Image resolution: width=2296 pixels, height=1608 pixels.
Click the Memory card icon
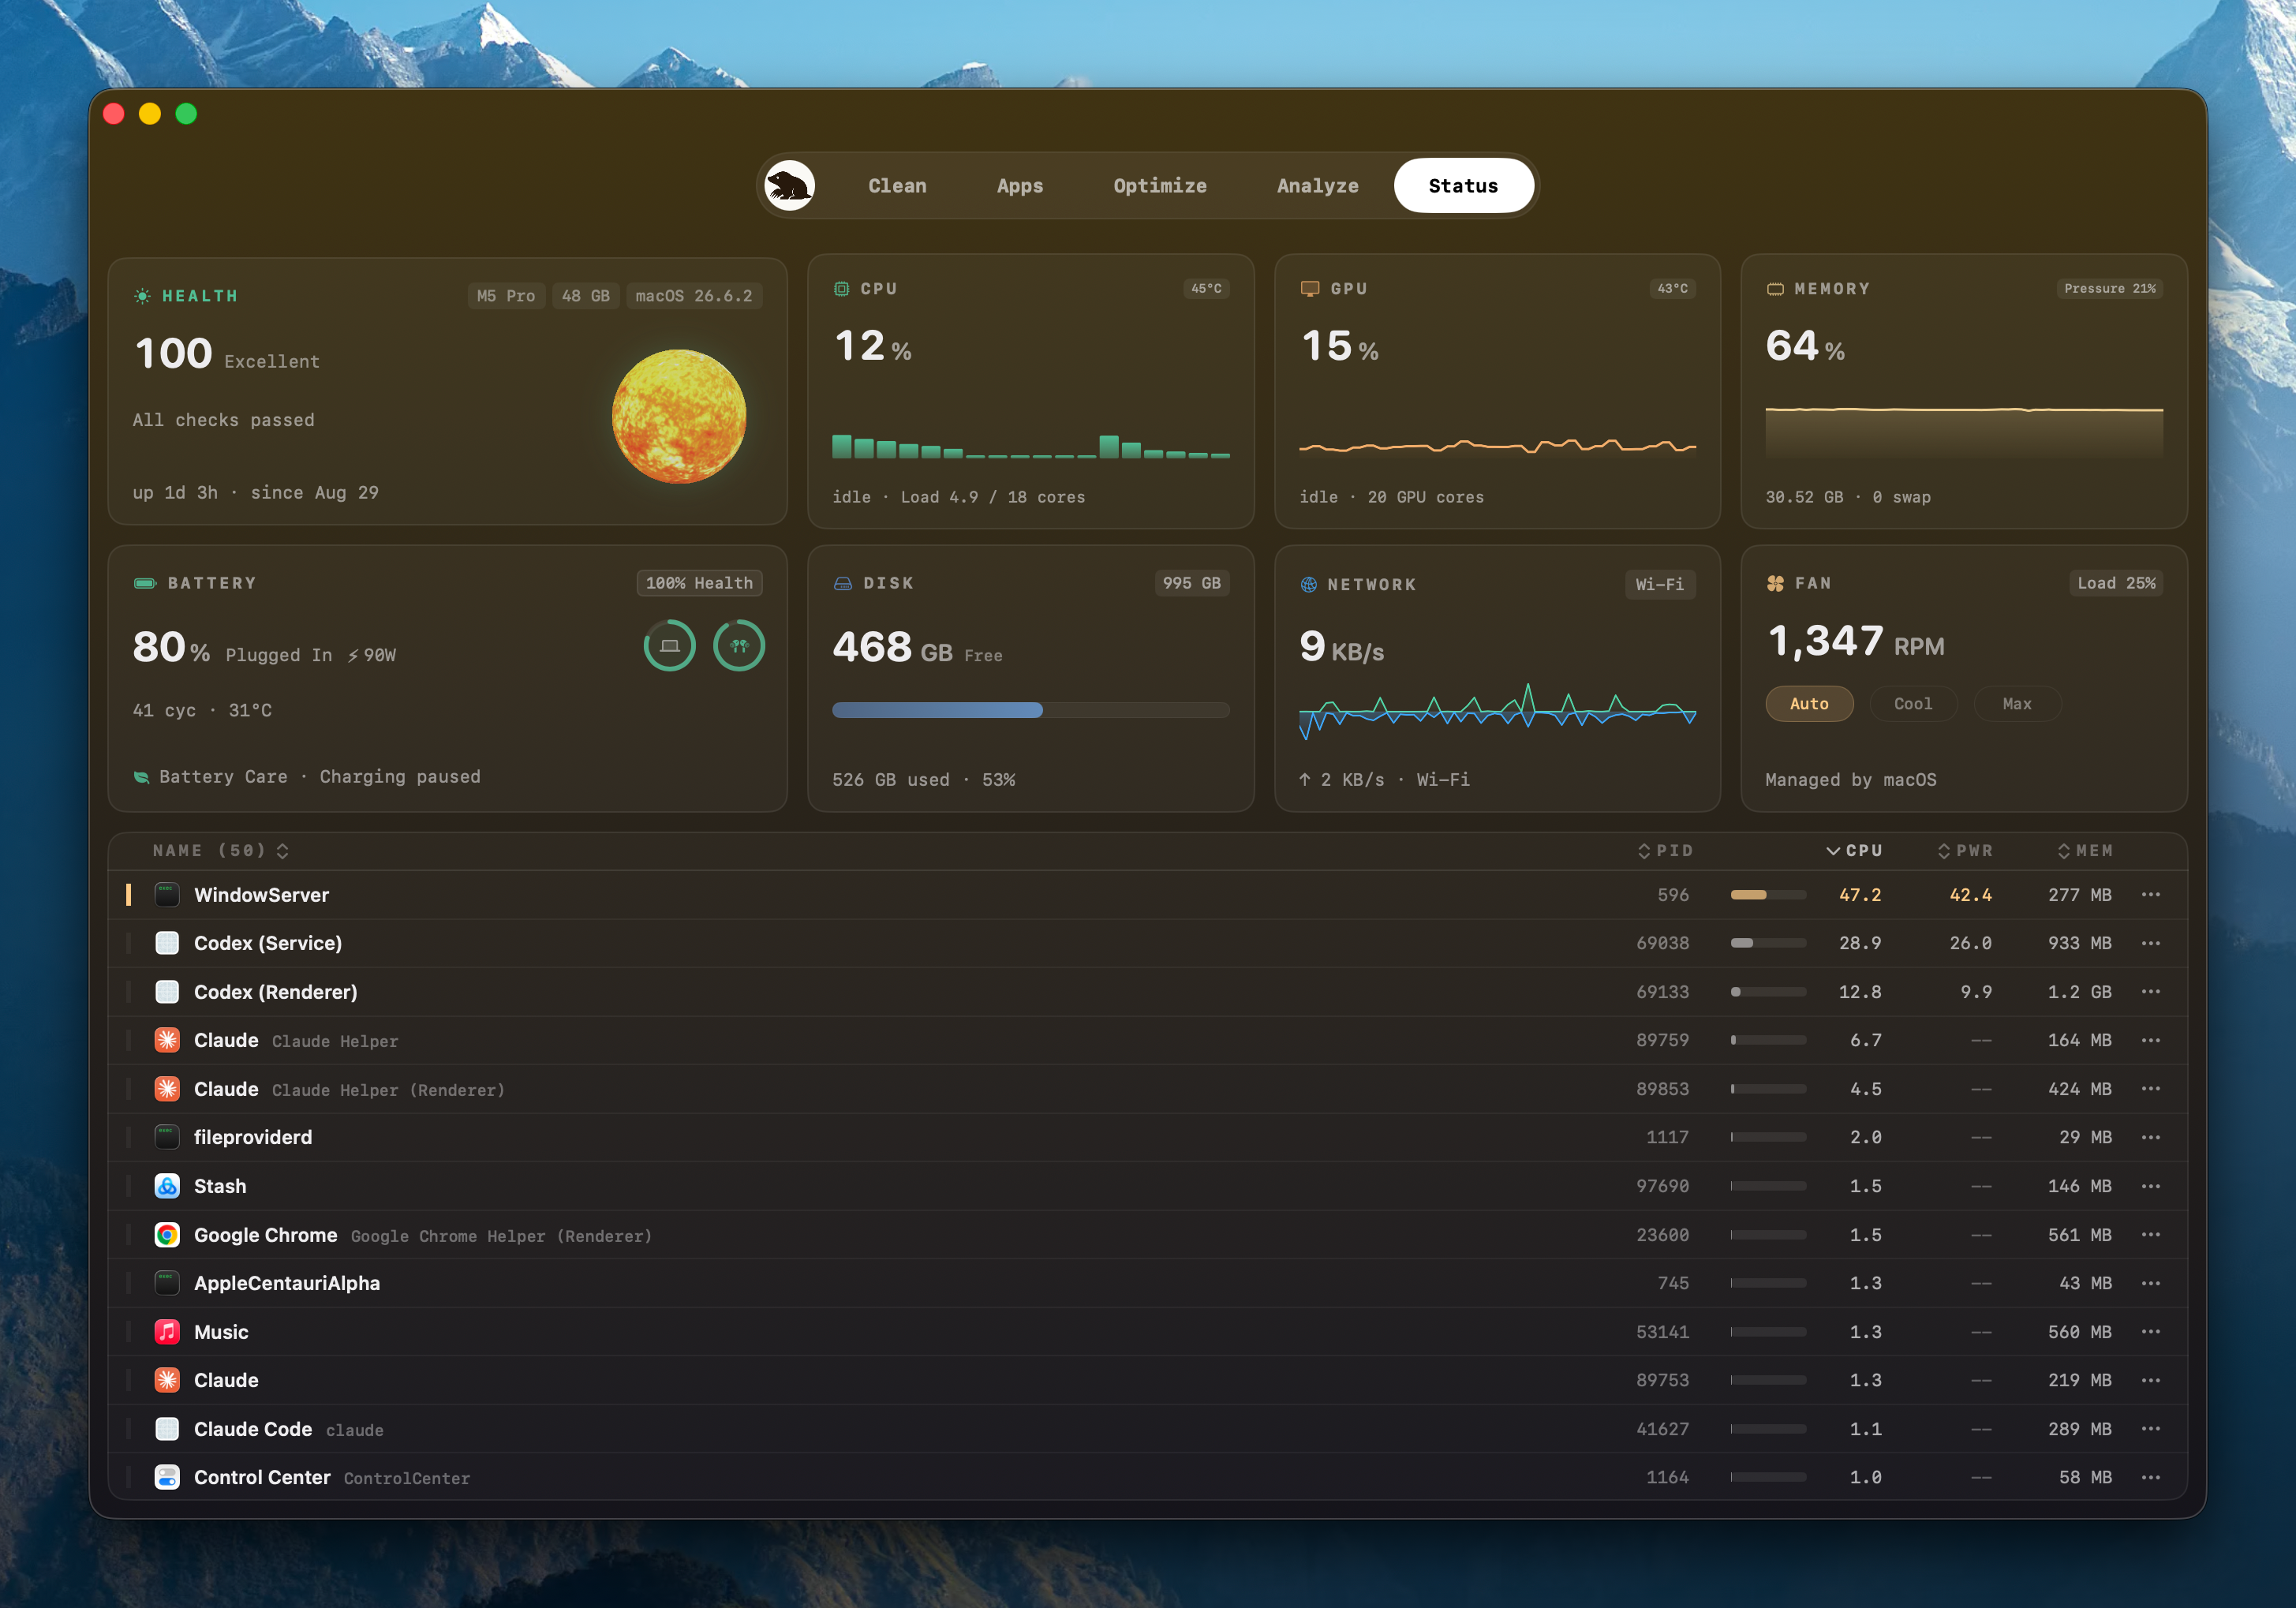[1775, 289]
